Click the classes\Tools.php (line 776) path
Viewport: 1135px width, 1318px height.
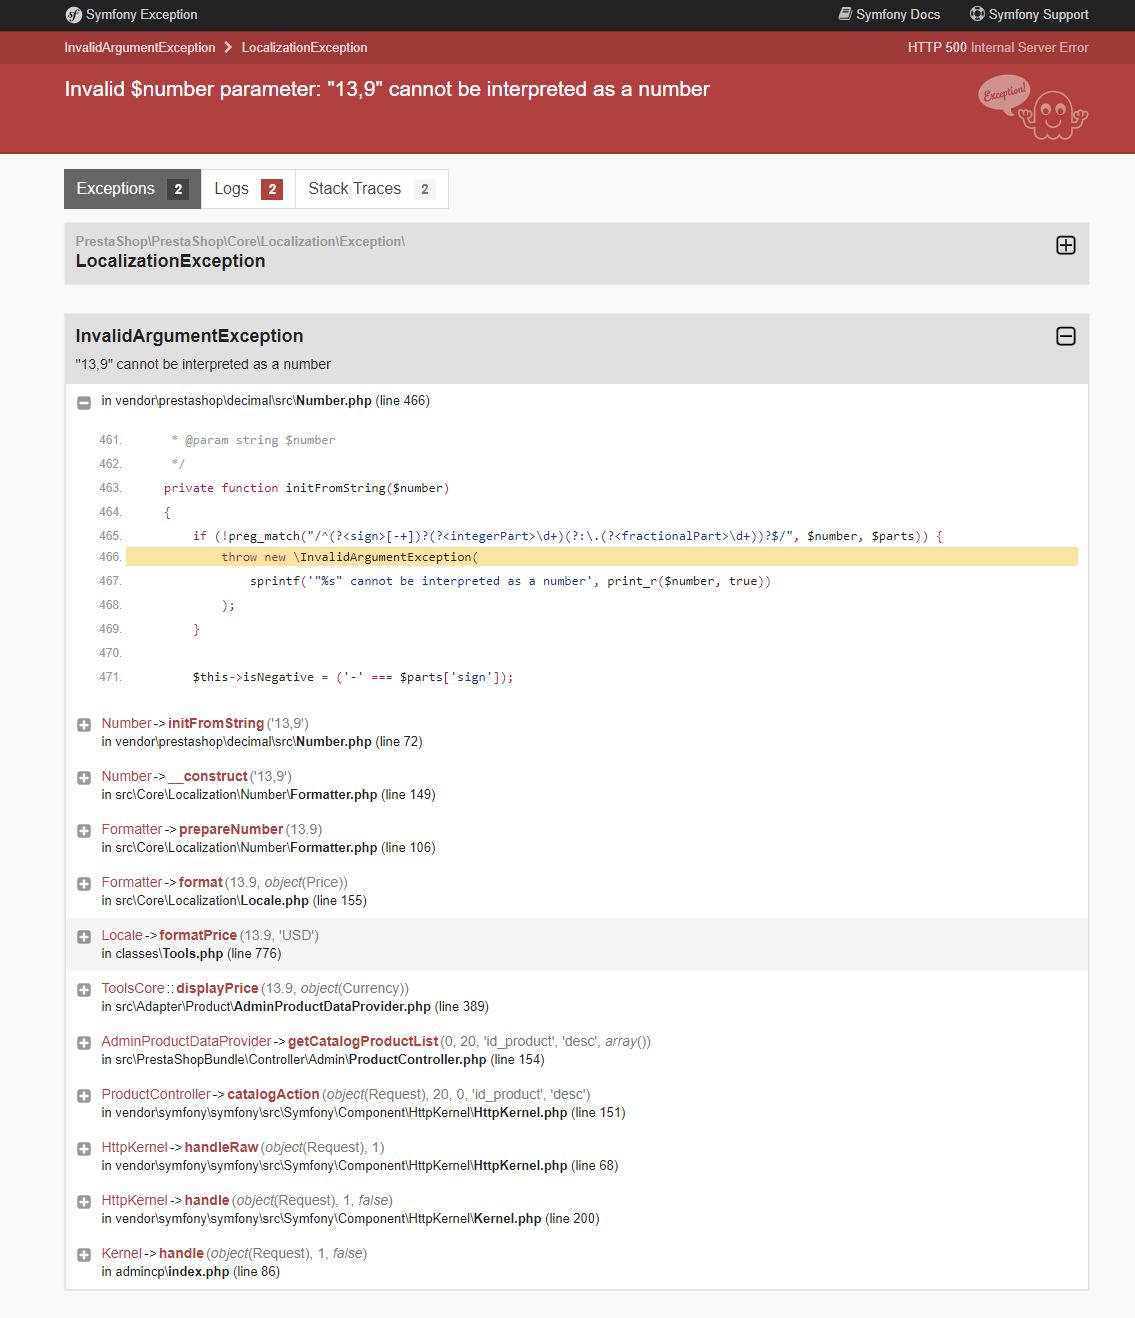click(191, 954)
